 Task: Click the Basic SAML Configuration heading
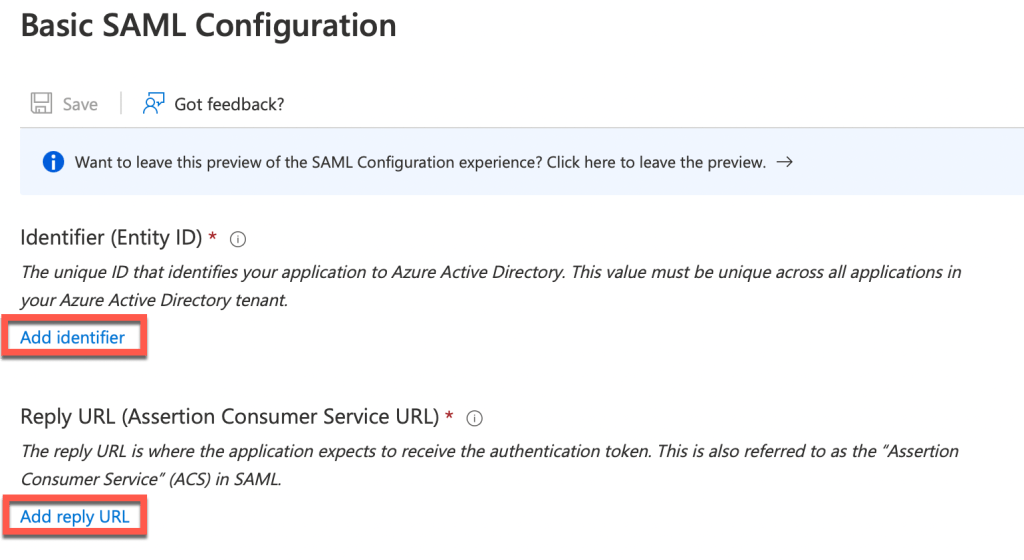[x=208, y=26]
